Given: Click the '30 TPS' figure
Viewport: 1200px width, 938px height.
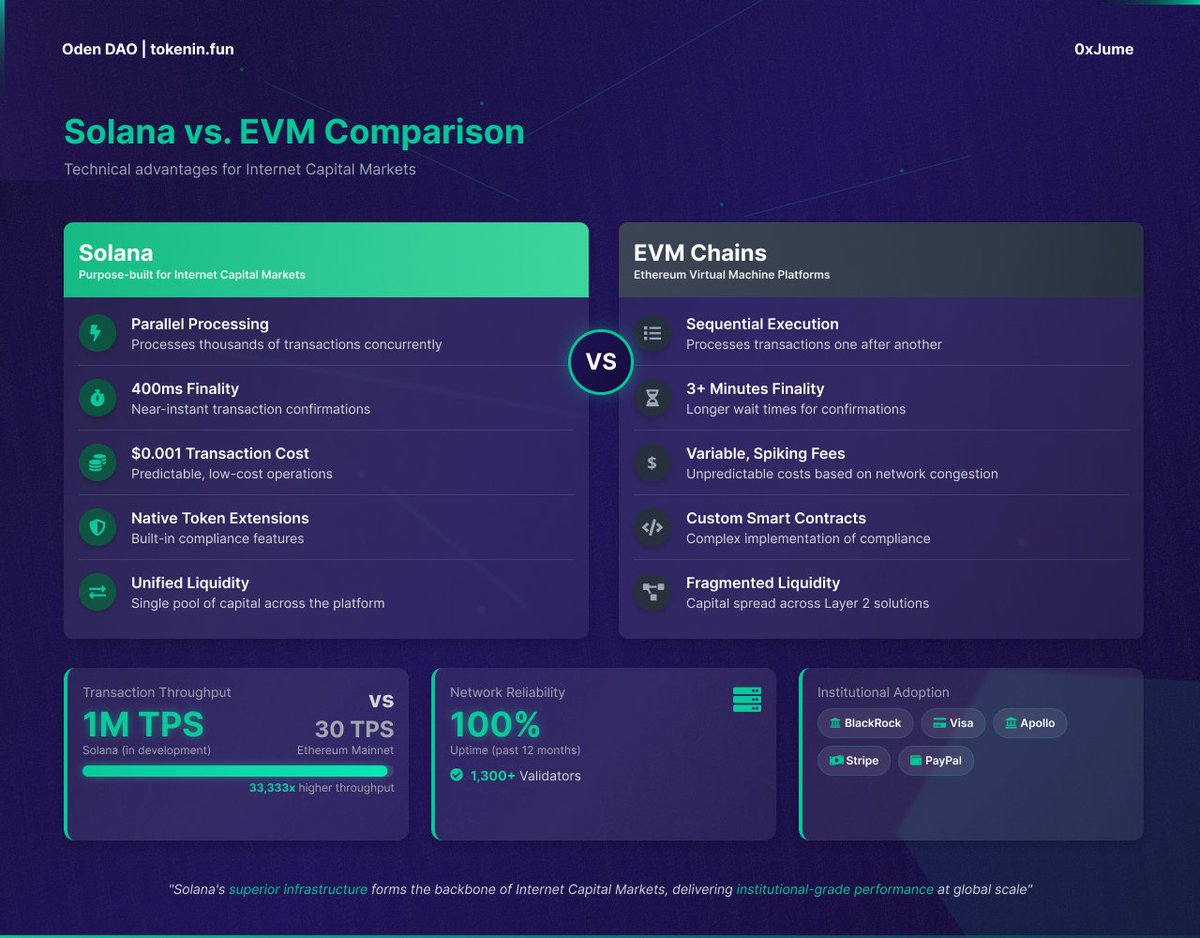Looking at the screenshot, I should 354,729.
